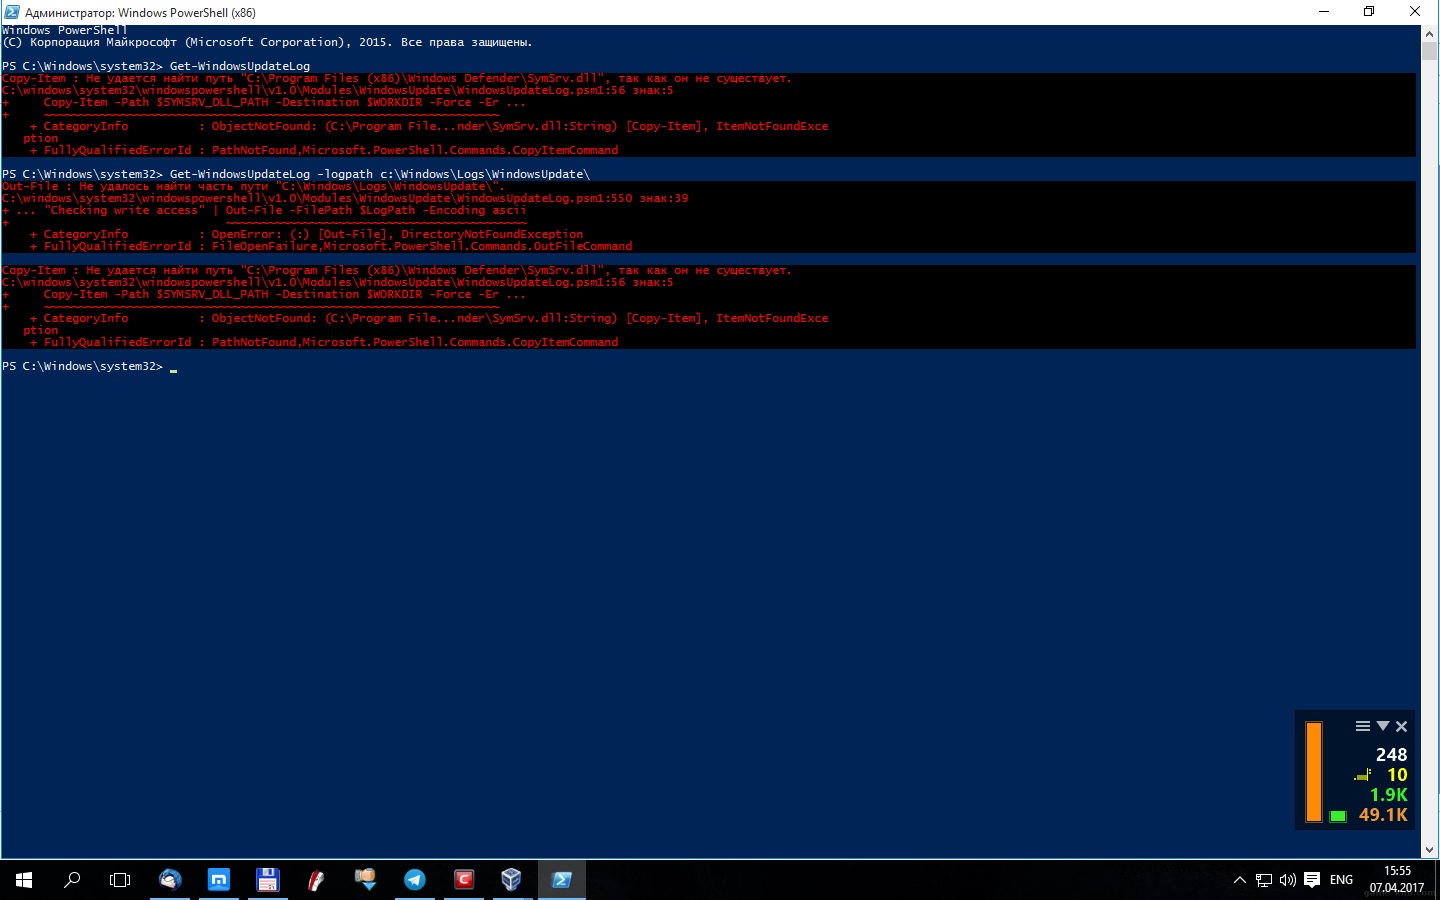Minimize the PowerShell window
This screenshot has width=1440, height=900.
point(1324,12)
